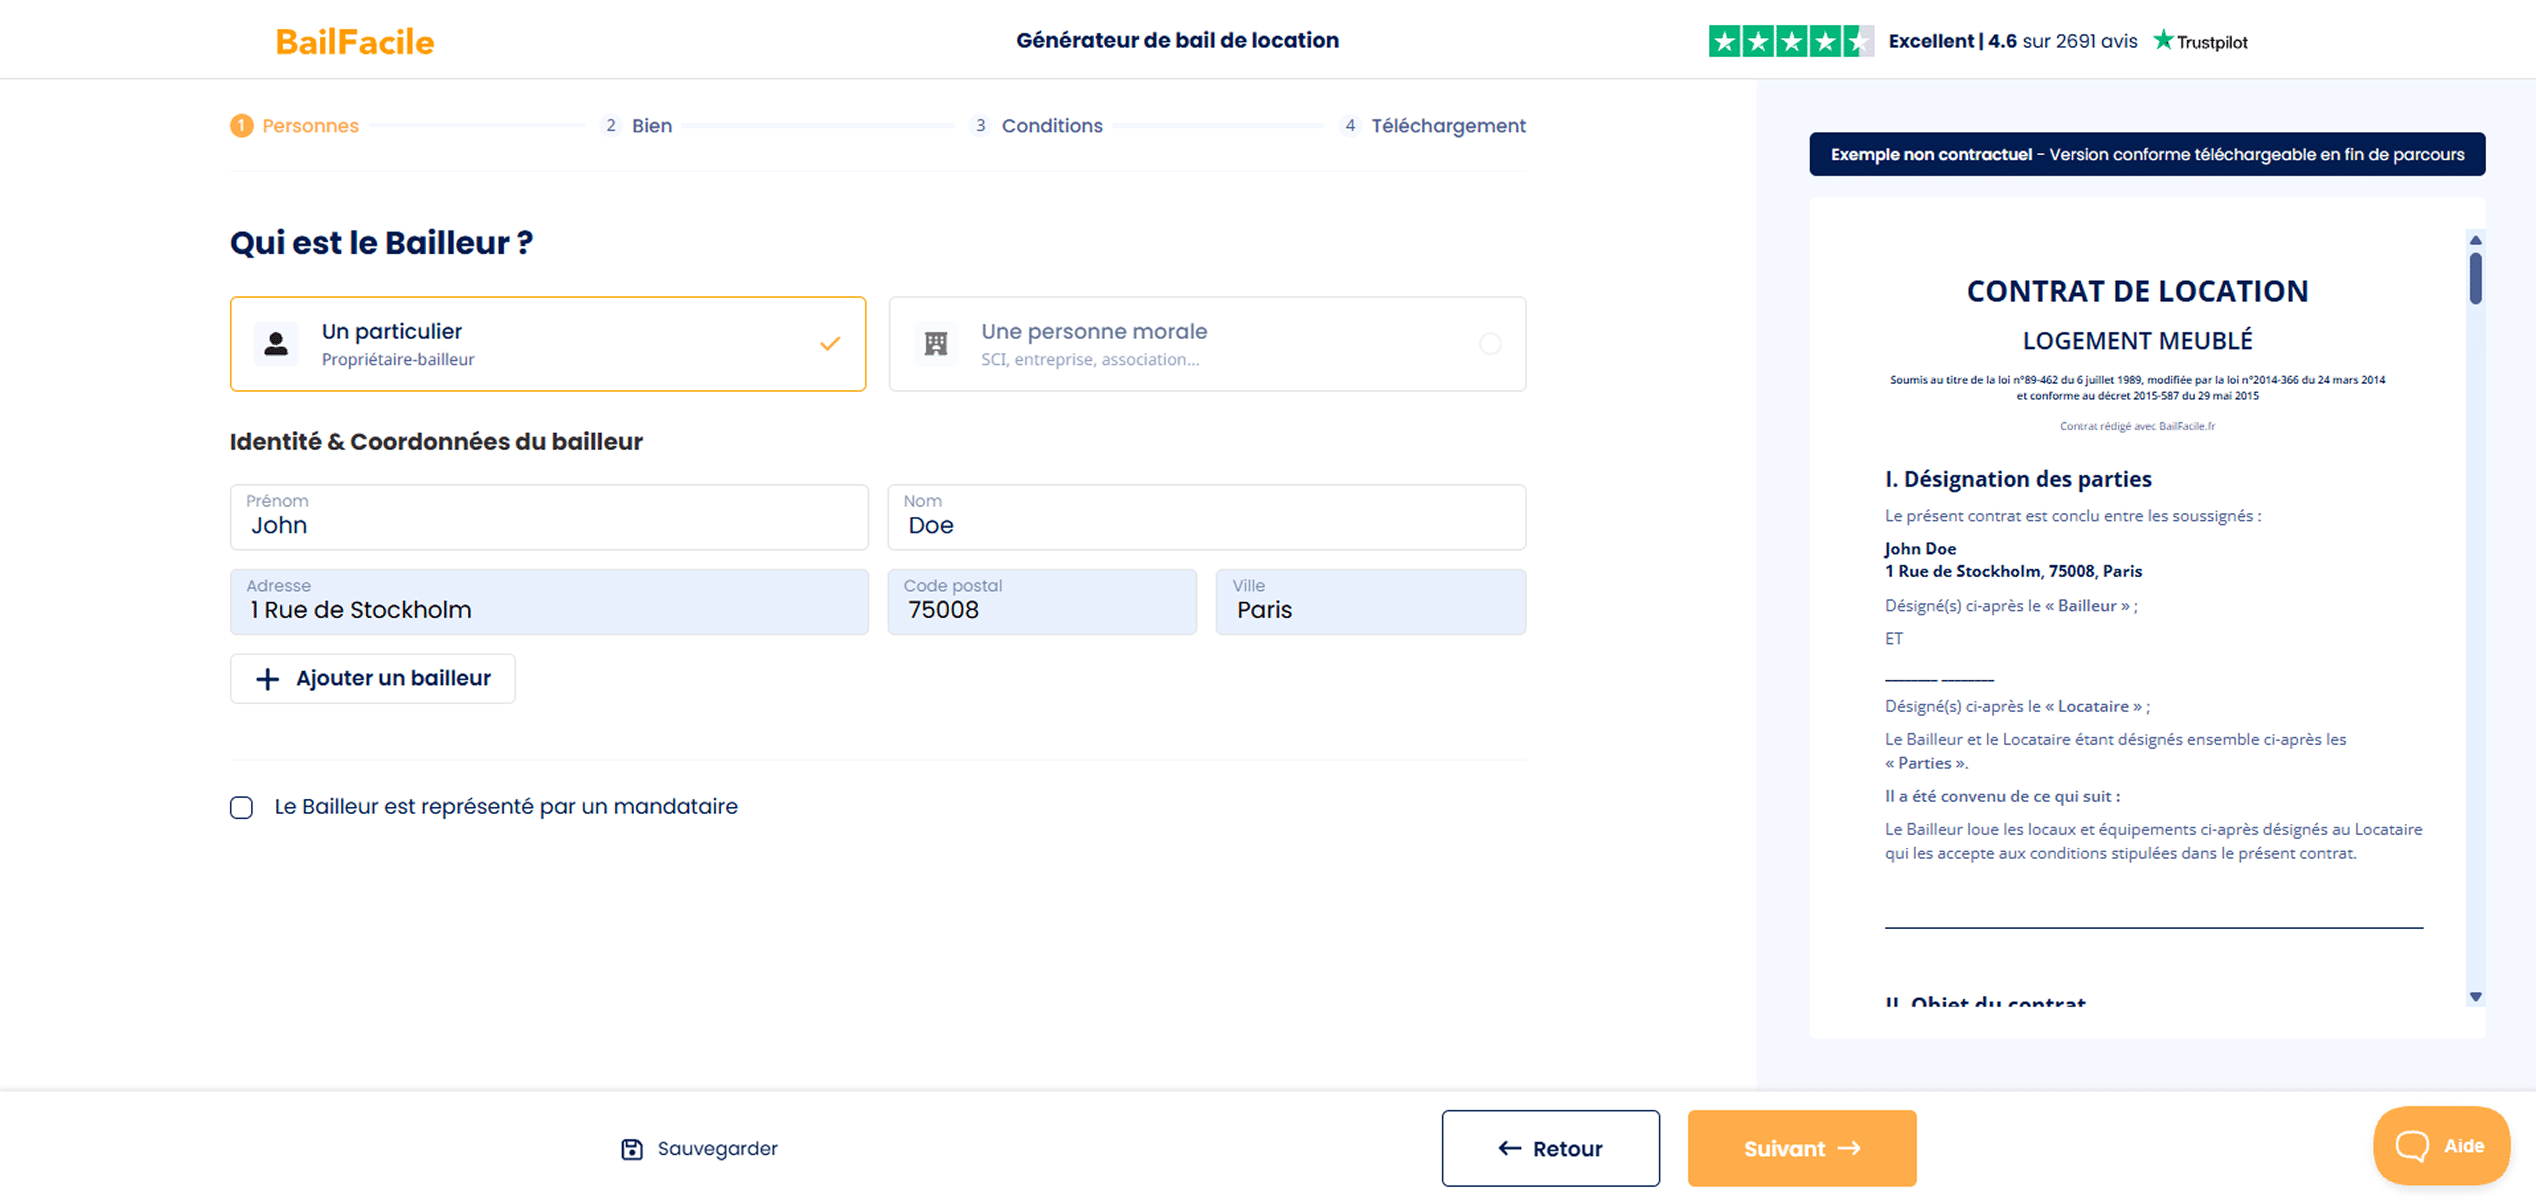Click the Générateur de bail de location title

click(x=1177, y=41)
